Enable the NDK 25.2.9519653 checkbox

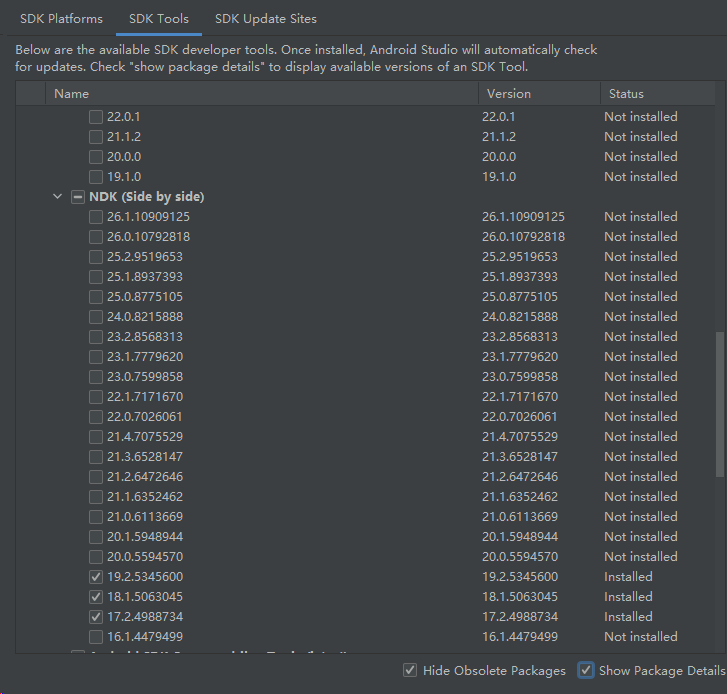pyautogui.click(x=96, y=257)
